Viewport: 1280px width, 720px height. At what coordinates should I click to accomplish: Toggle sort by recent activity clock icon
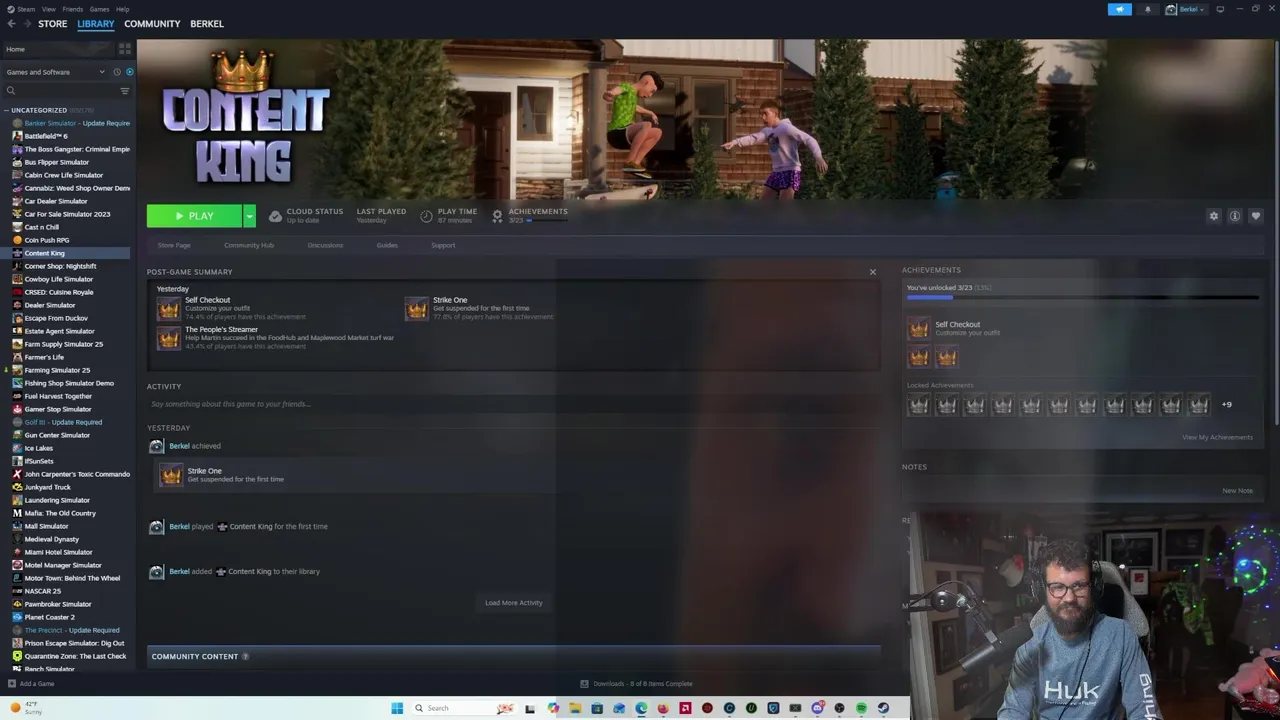[117, 72]
